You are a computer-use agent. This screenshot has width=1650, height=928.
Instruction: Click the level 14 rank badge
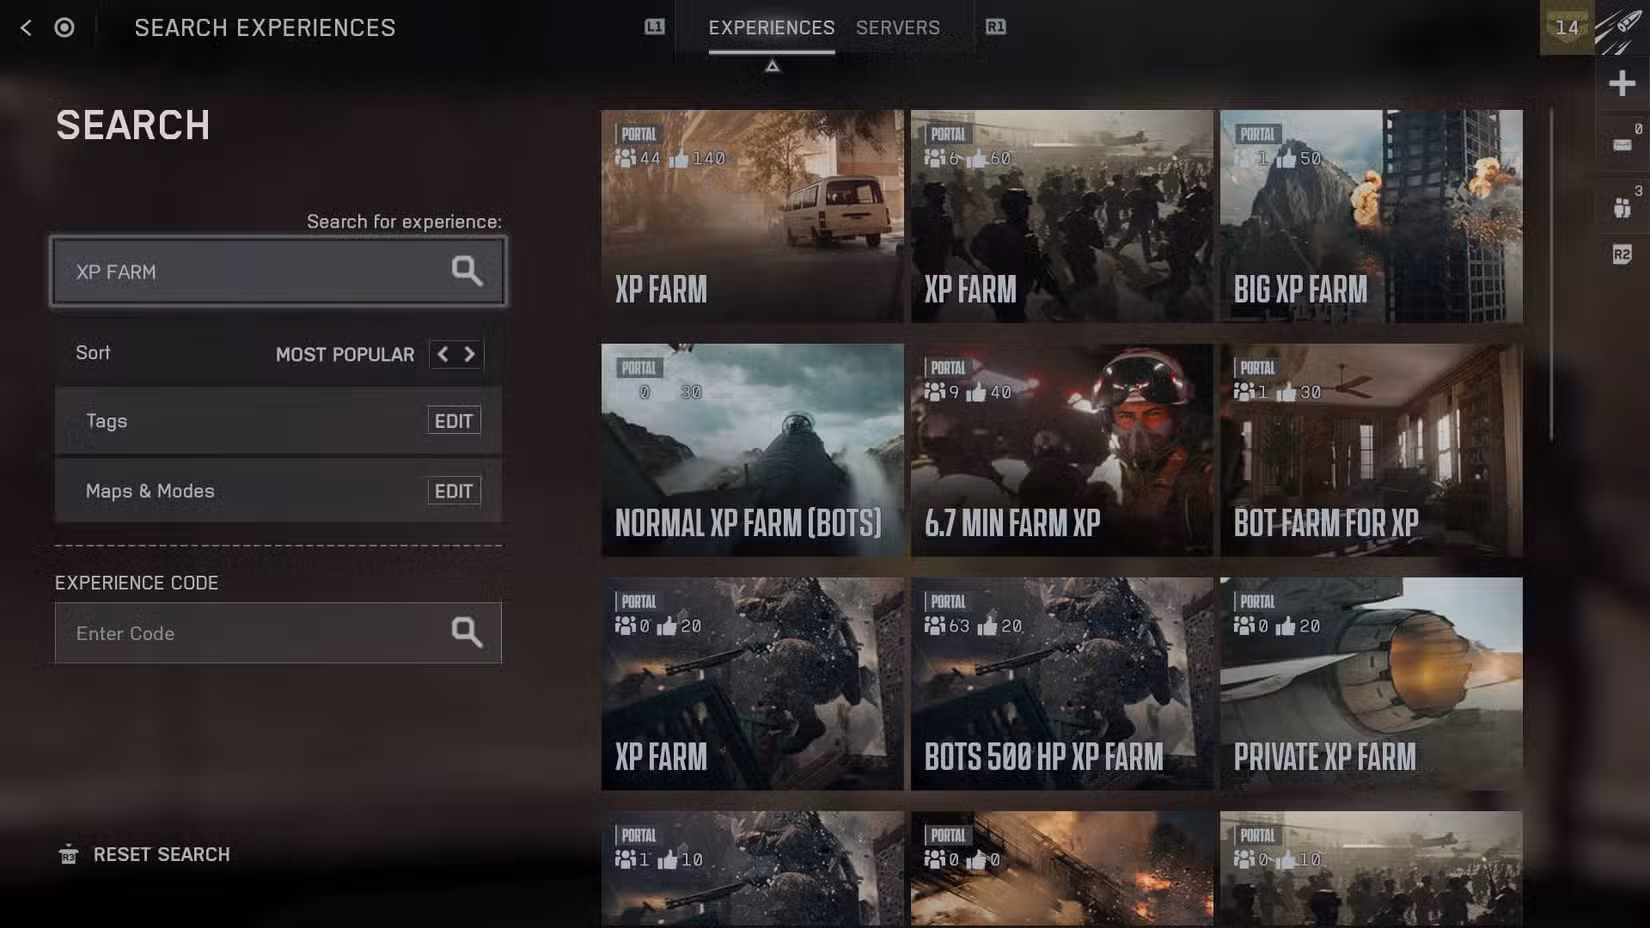click(1566, 28)
